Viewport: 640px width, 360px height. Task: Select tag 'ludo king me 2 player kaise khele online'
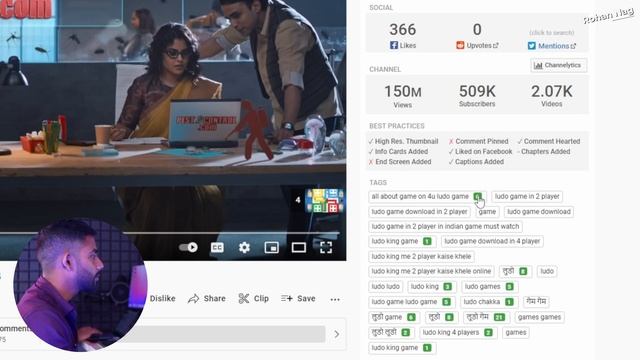431,271
